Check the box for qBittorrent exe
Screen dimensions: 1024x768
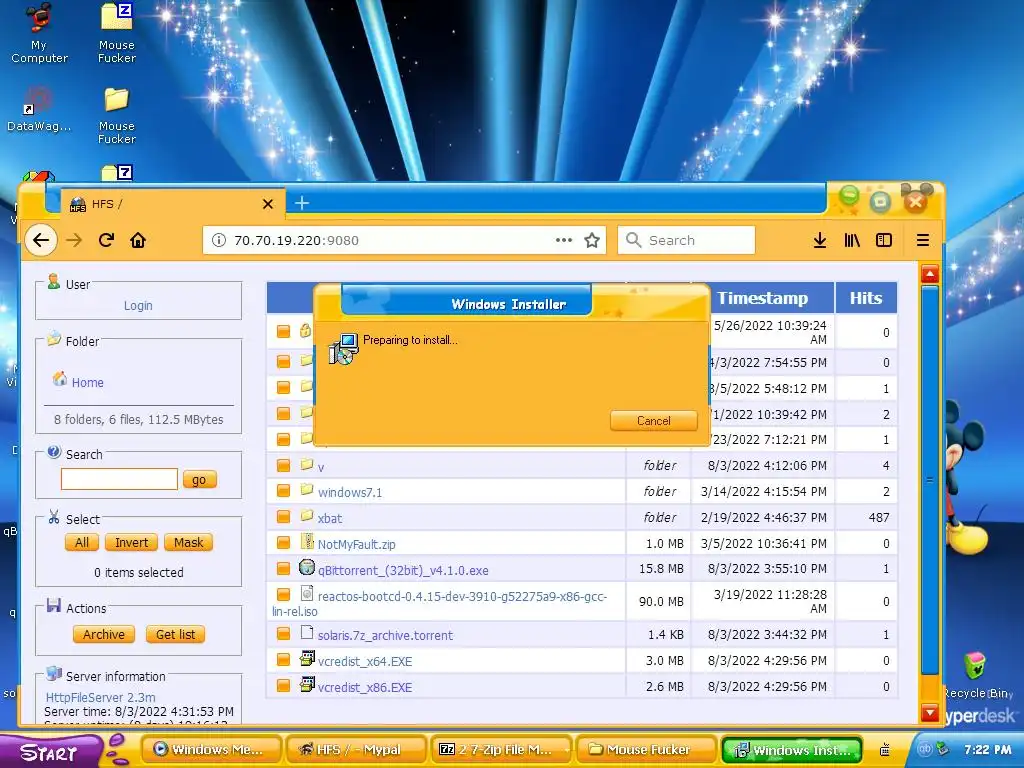283,569
